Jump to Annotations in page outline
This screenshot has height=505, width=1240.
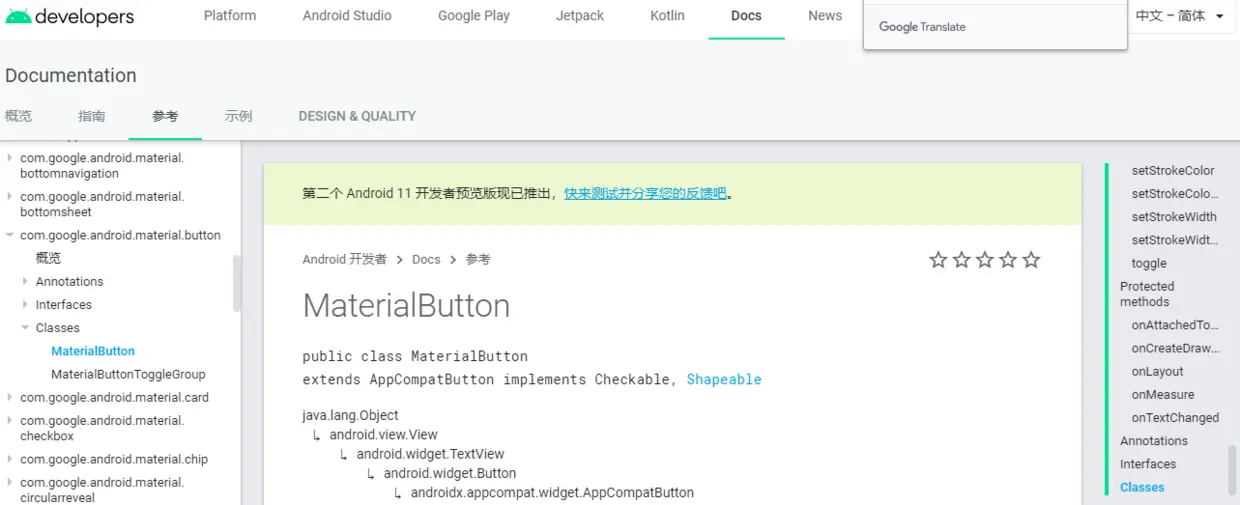(1154, 441)
